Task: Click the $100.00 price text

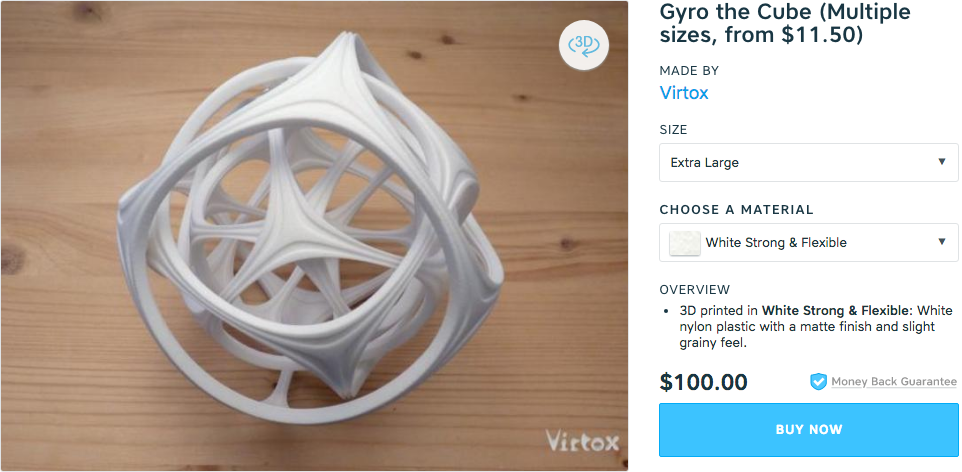Action: 704,382
